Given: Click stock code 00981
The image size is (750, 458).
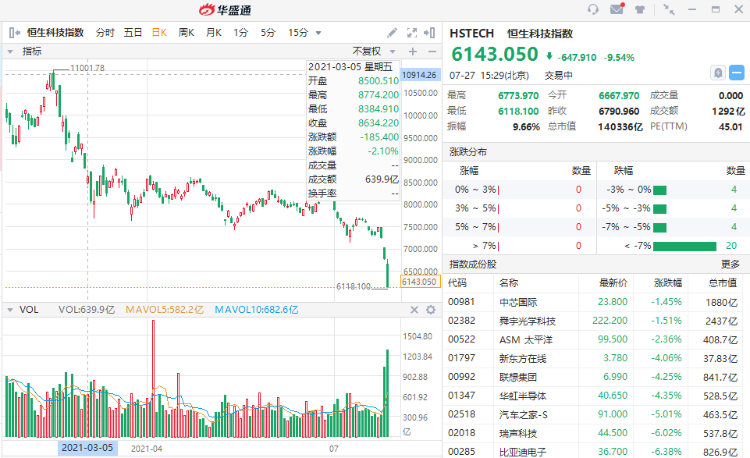Looking at the screenshot, I should pyautogui.click(x=461, y=302).
